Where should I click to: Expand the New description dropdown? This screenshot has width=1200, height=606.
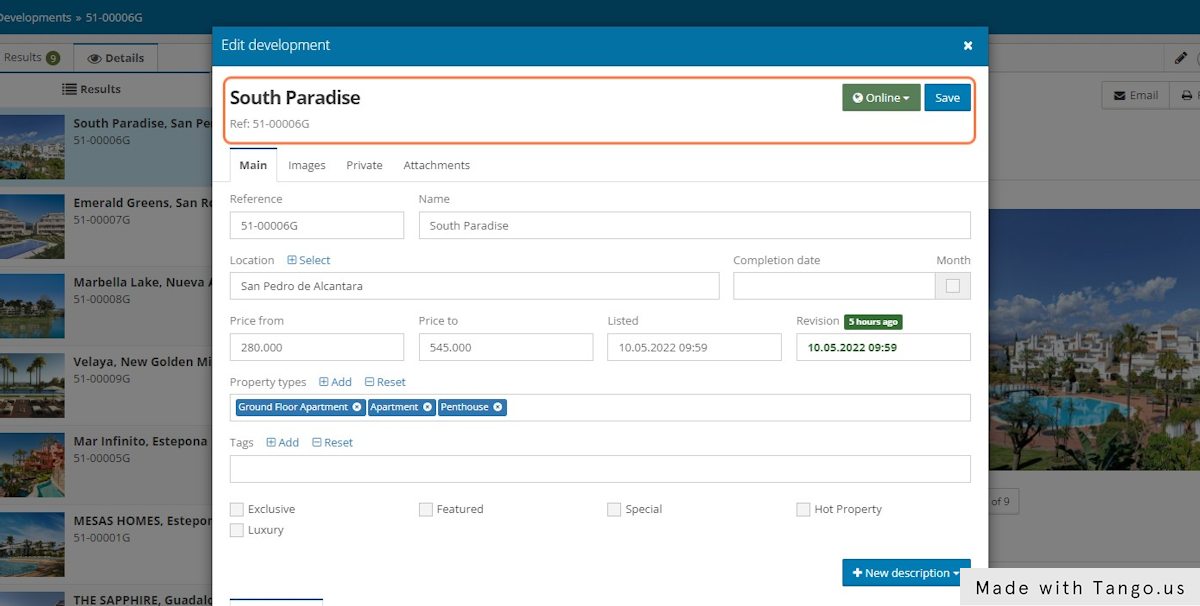tap(905, 573)
